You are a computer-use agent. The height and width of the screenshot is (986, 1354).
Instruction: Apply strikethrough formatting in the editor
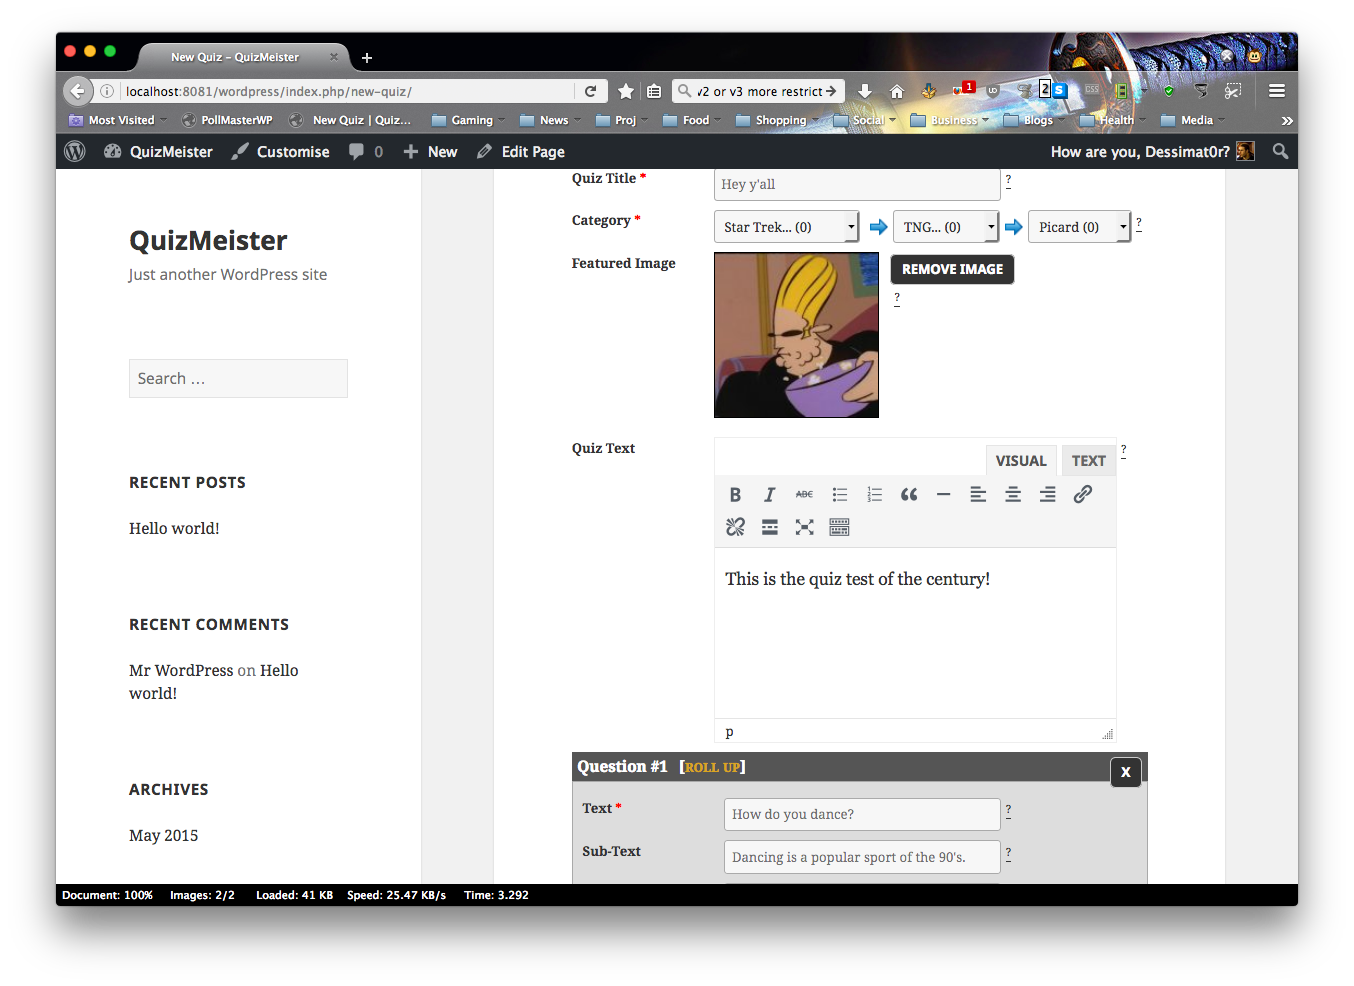click(804, 494)
